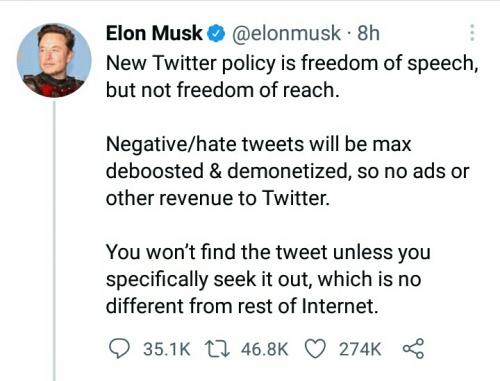Click the 46.8K retweets count
The height and width of the screenshot is (381, 500).
click(264, 349)
